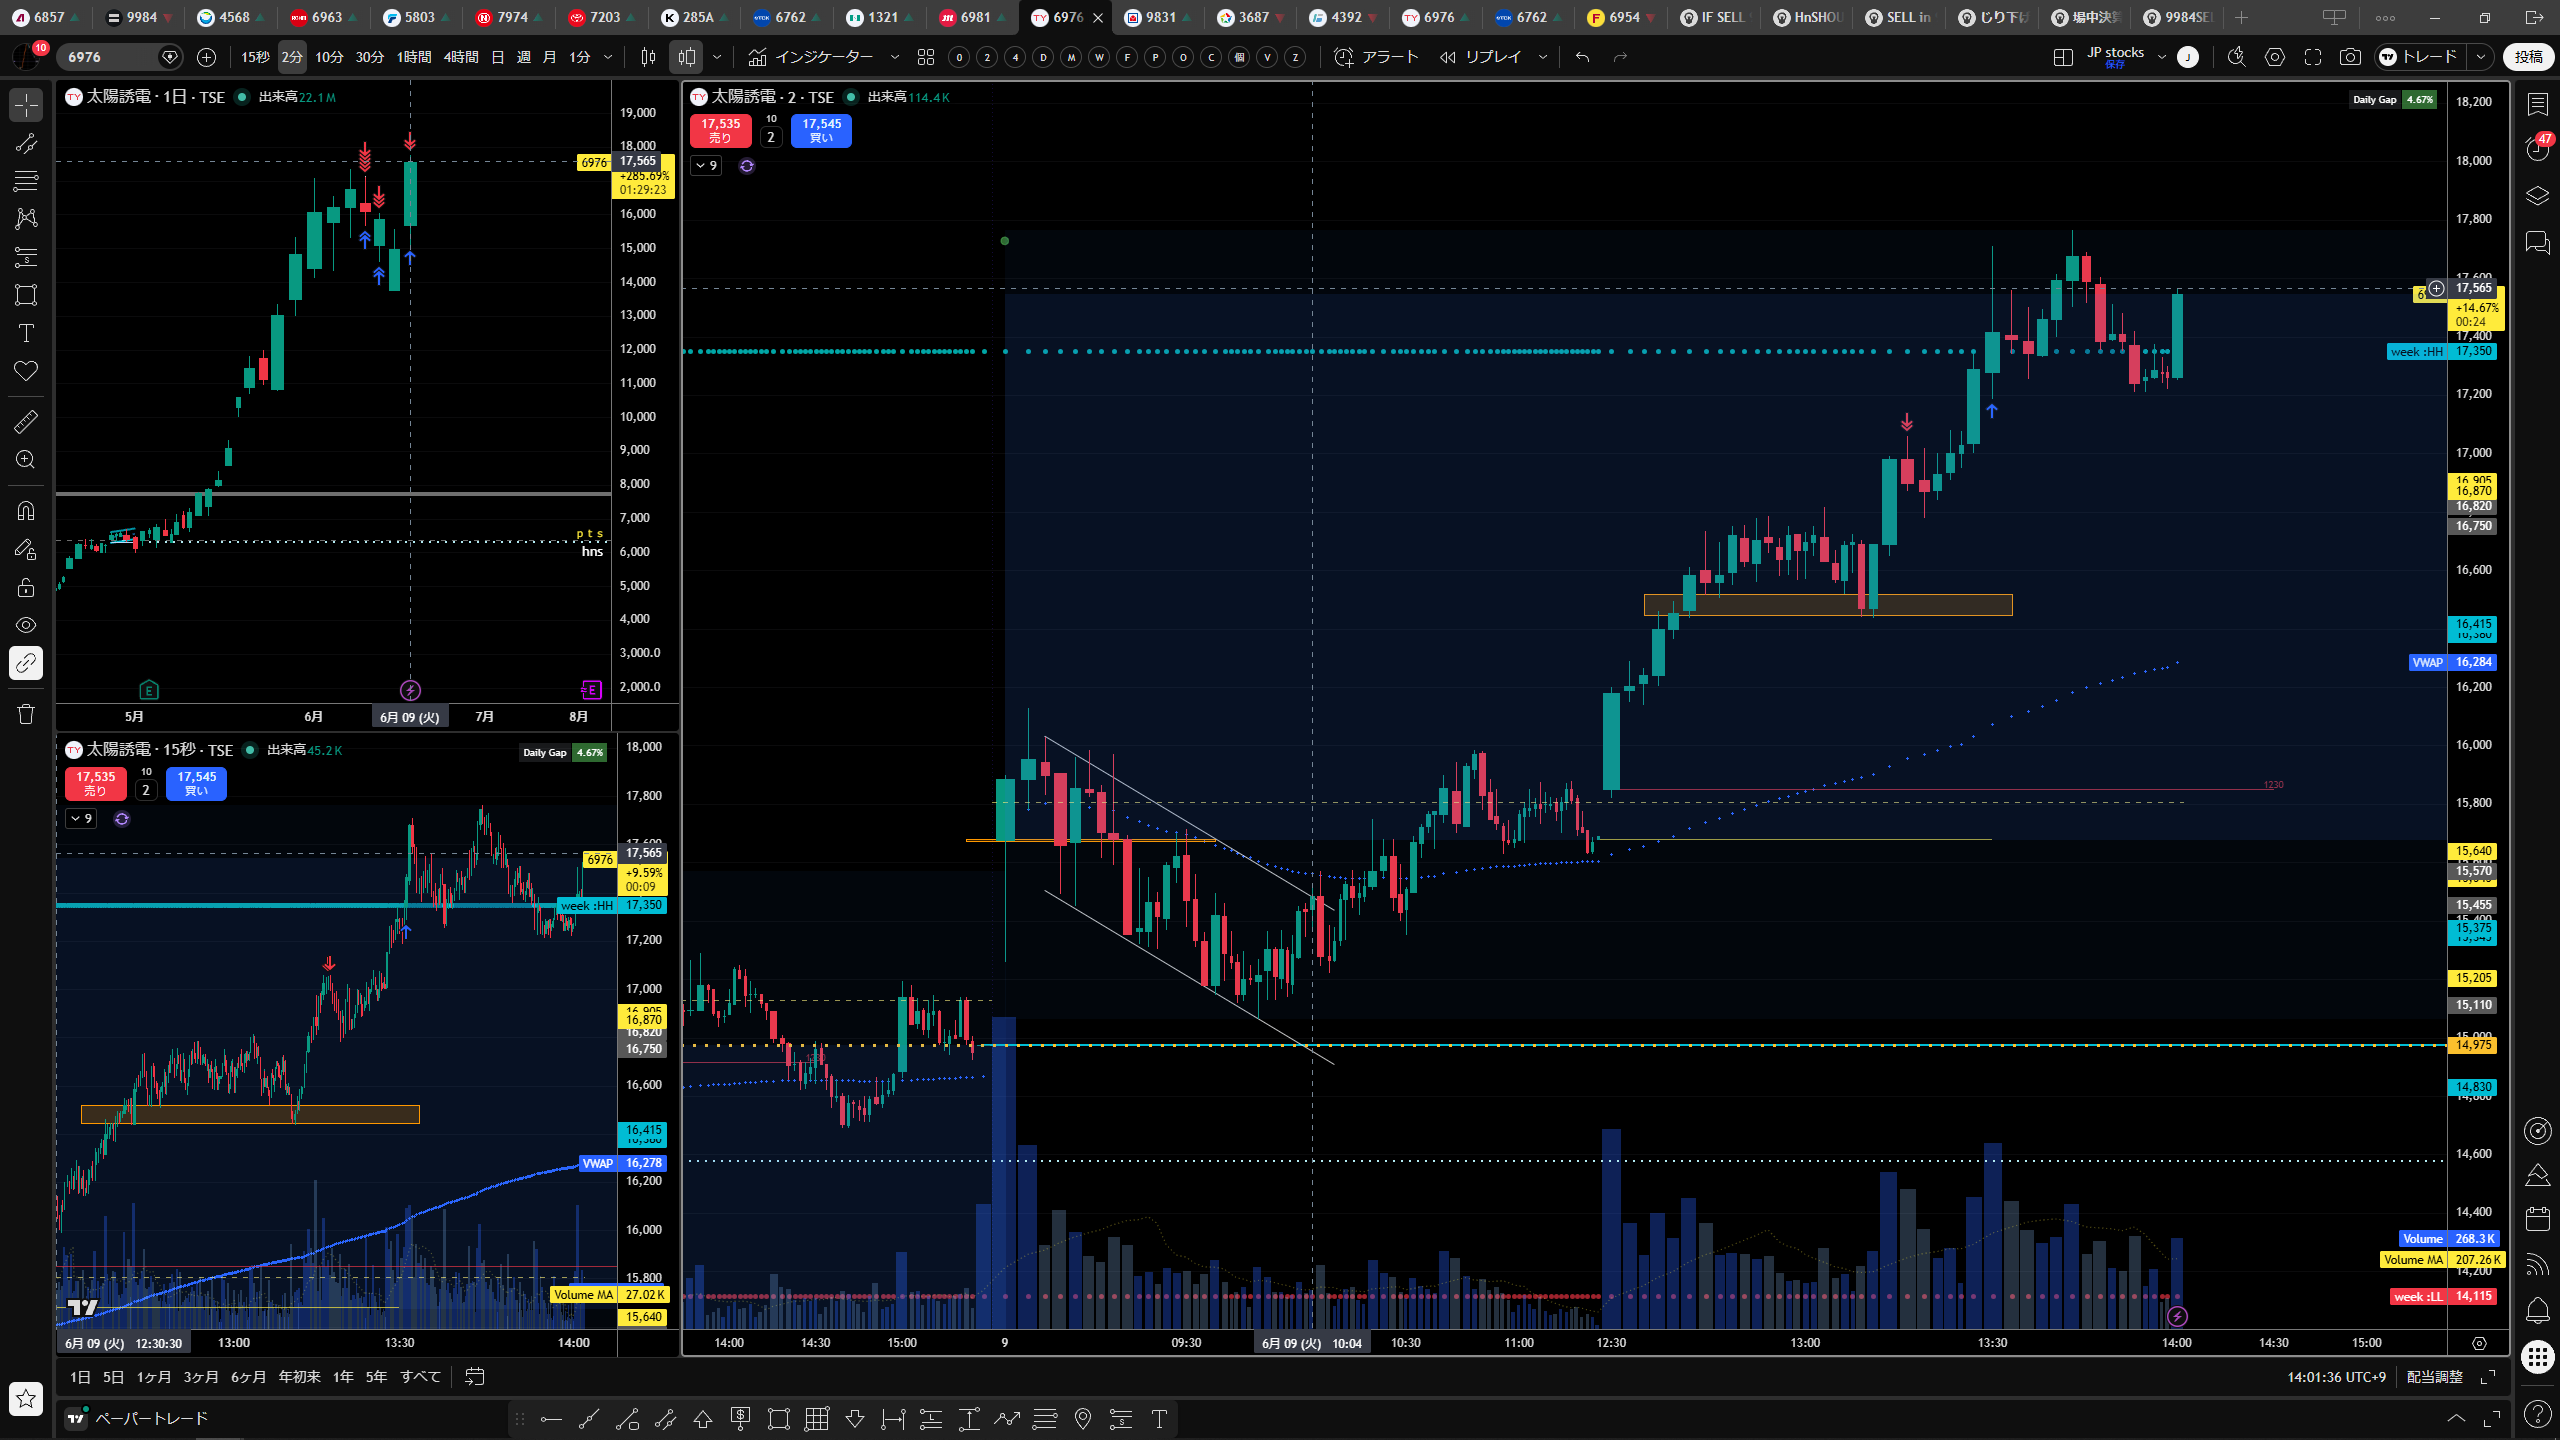Click the 17,545 買い buy button on main chart
This screenshot has width=2560, height=1440.
tap(821, 131)
